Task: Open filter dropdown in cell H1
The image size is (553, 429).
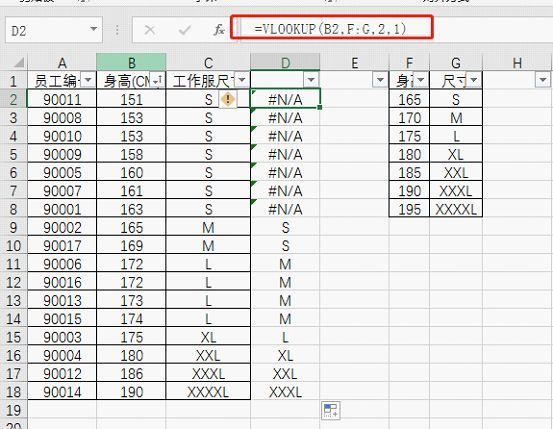Action: 542,80
